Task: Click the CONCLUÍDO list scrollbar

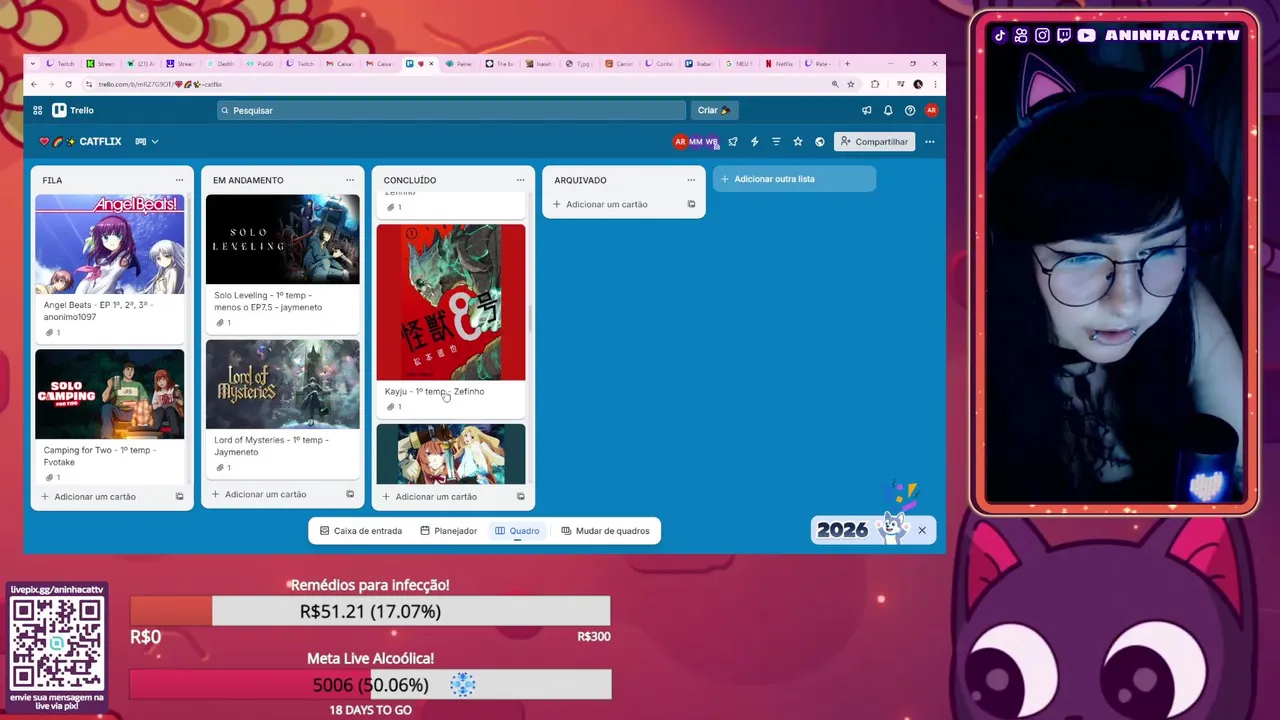Action: point(530,320)
